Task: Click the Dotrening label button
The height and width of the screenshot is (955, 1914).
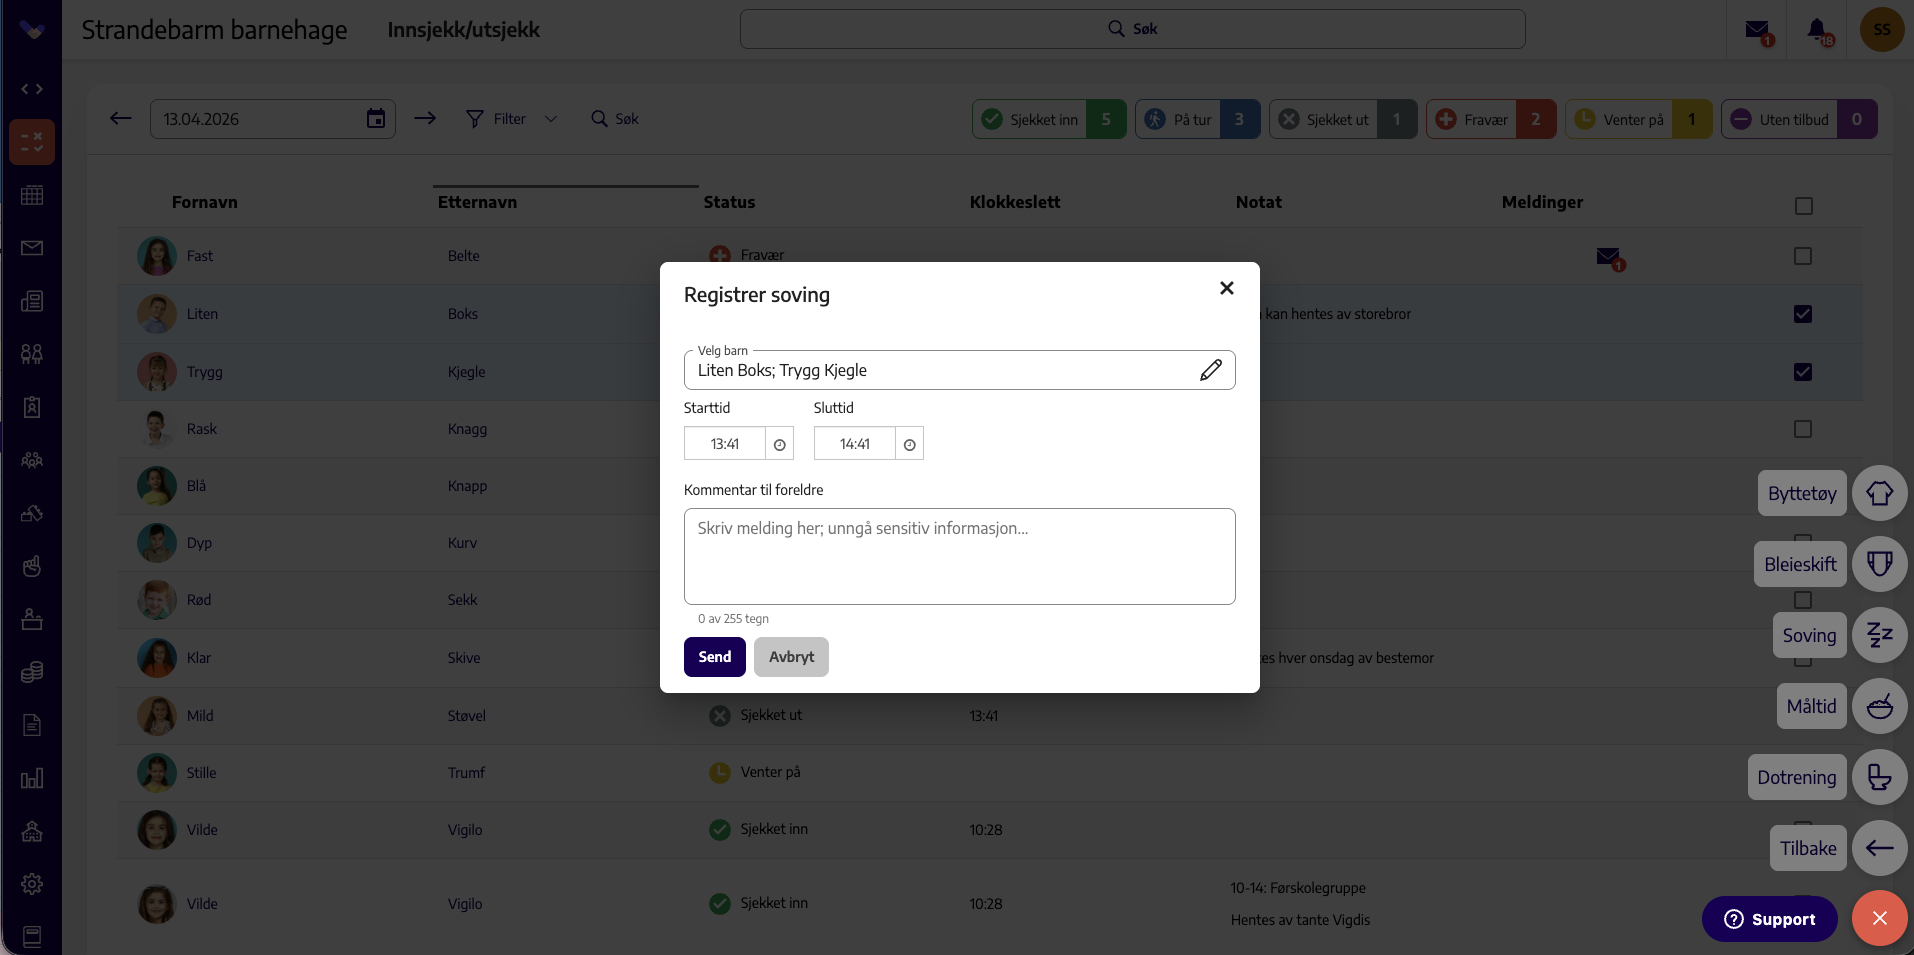Action: pos(1797,777)
